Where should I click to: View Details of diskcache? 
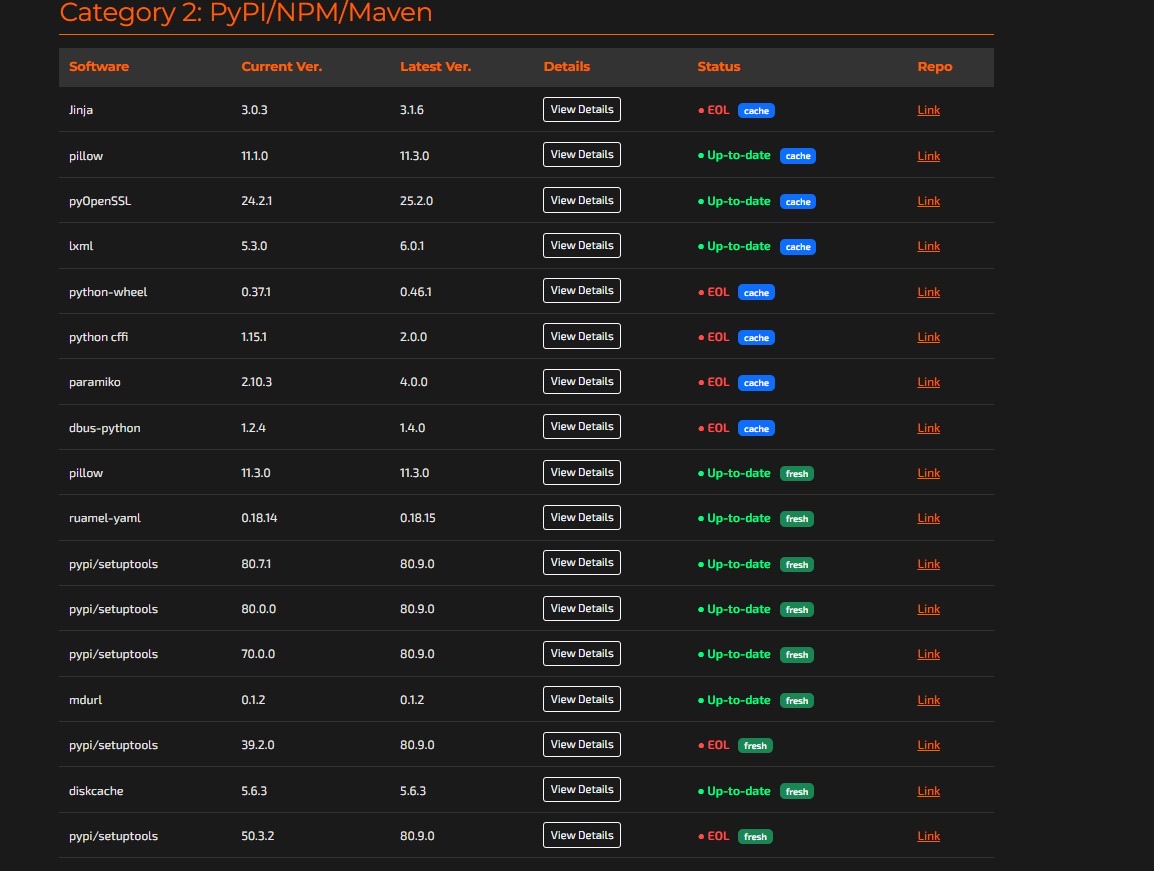pyautogui.click(x=581, y=790)
